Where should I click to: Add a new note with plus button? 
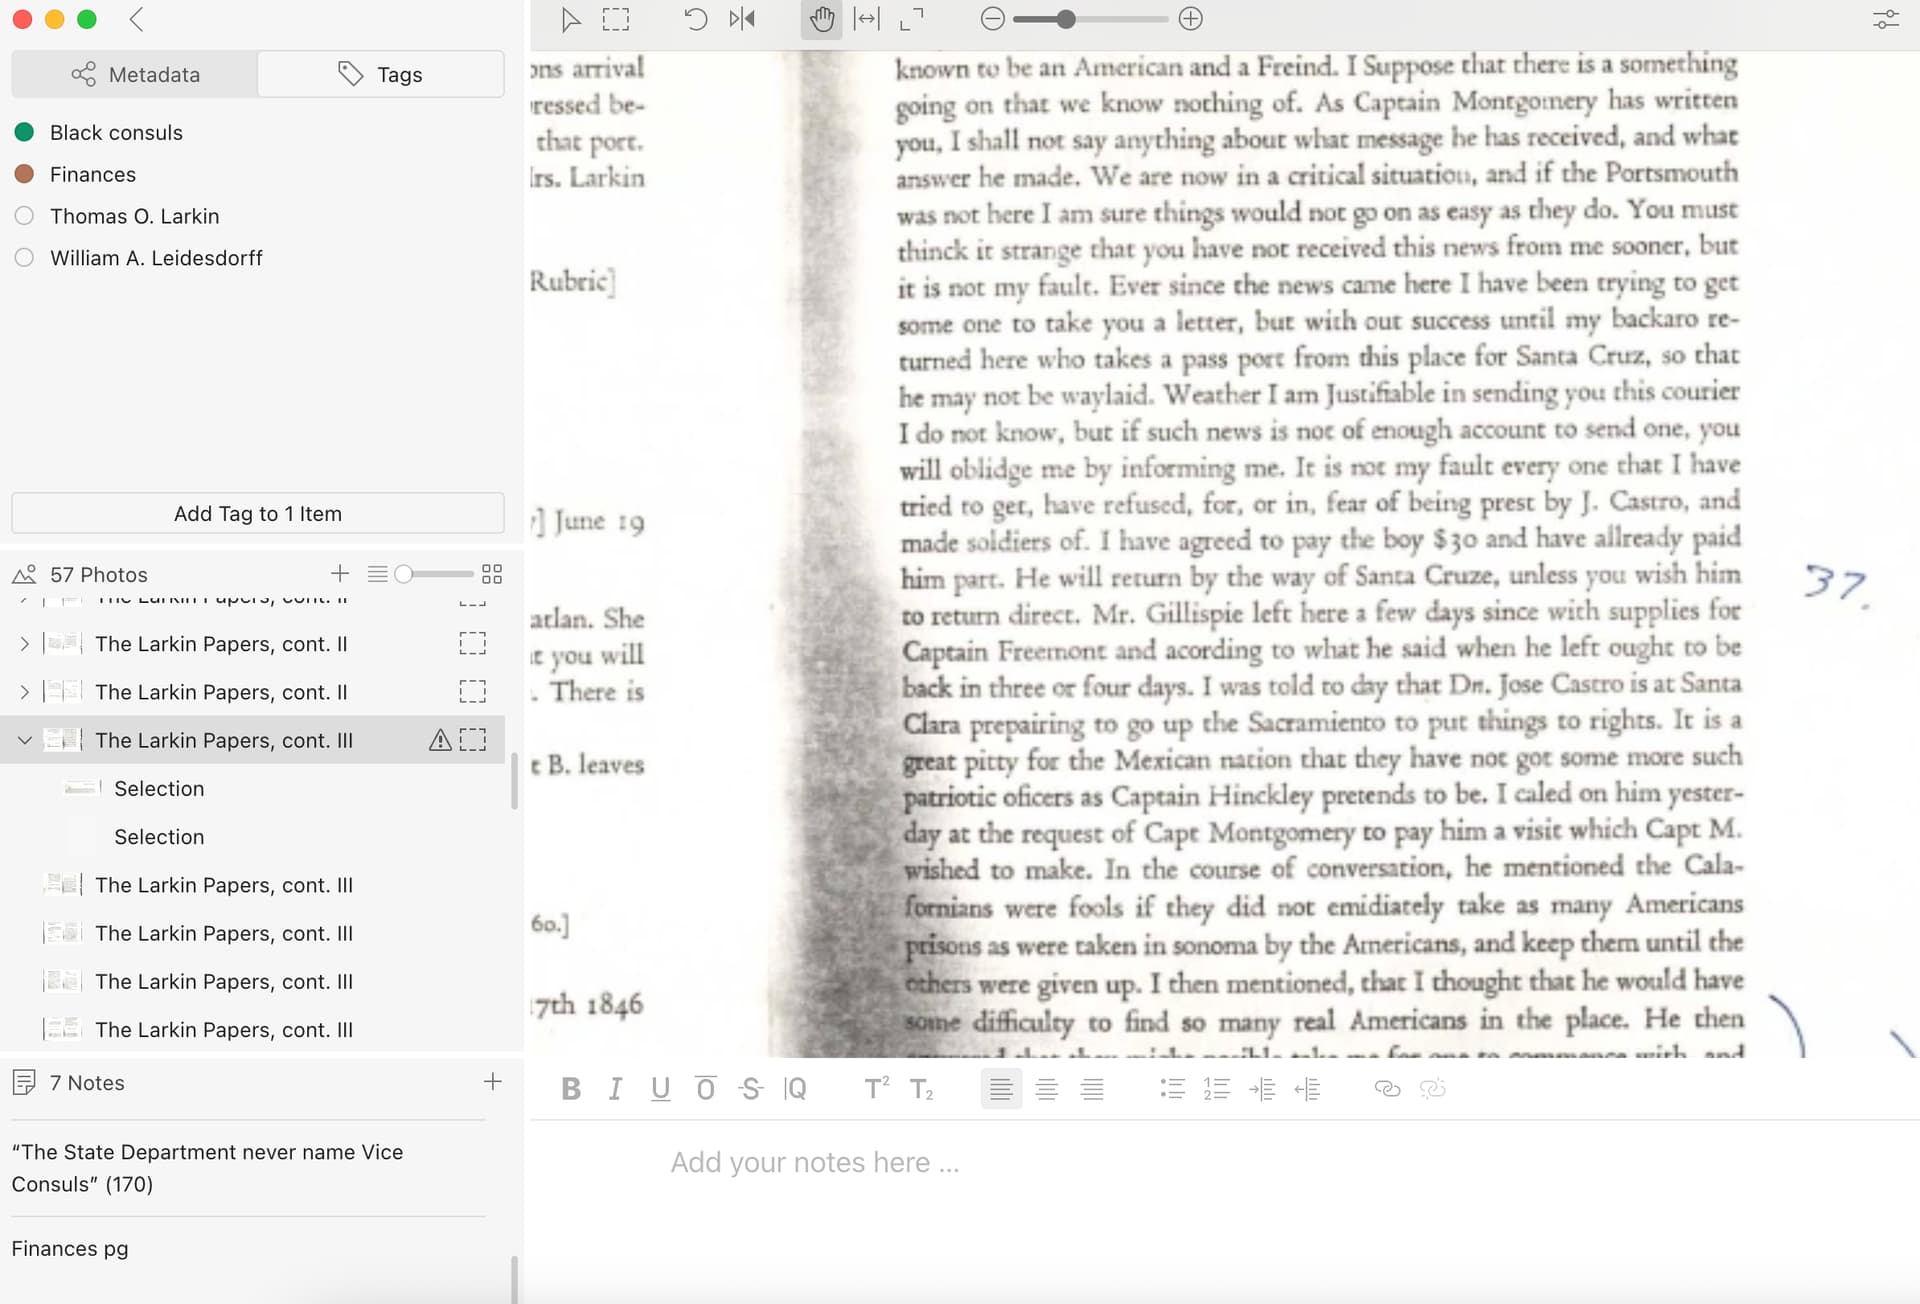[492, 1081]
